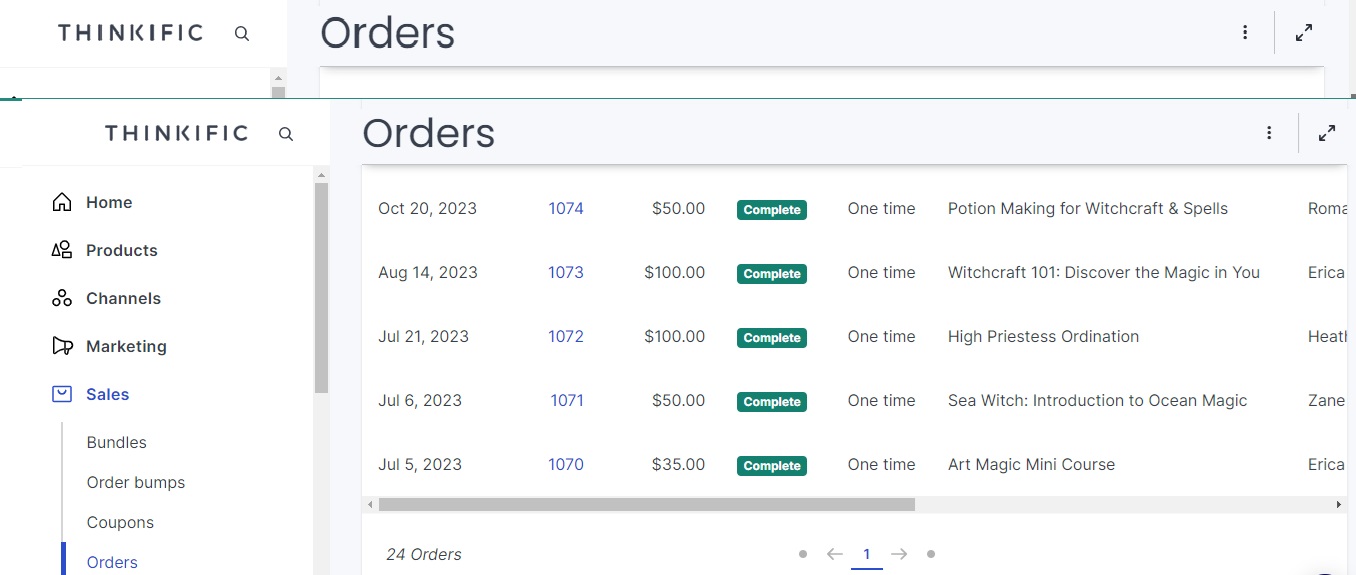The height and width of the screenshot is (575, 1356).
Task: Select the Orders sidebar item
Action: pos(112,562)
